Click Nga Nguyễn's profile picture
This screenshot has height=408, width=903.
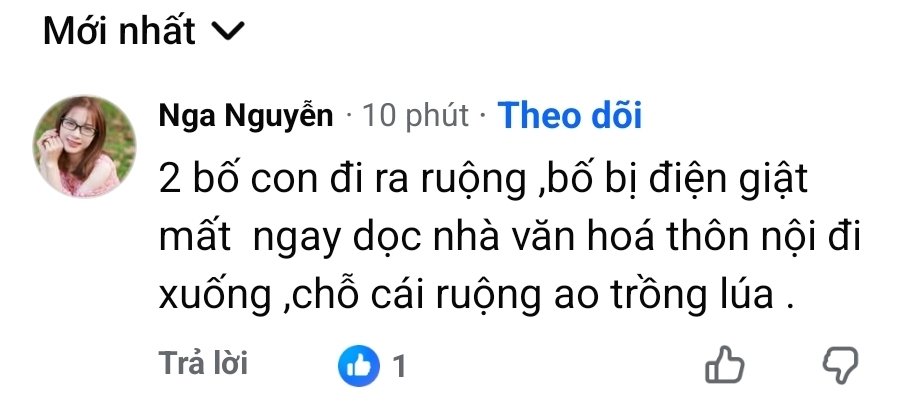coord(85,146)
